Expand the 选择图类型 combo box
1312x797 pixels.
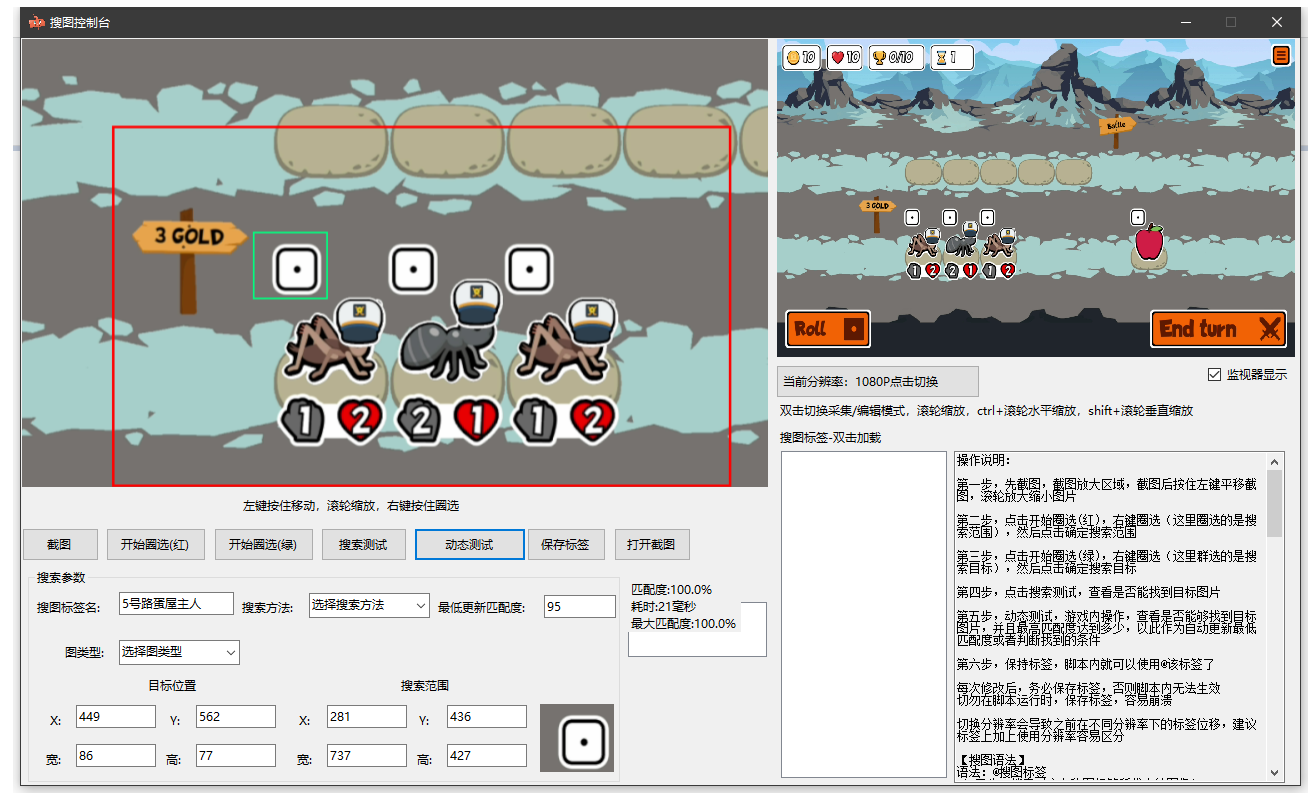point(180,652)
